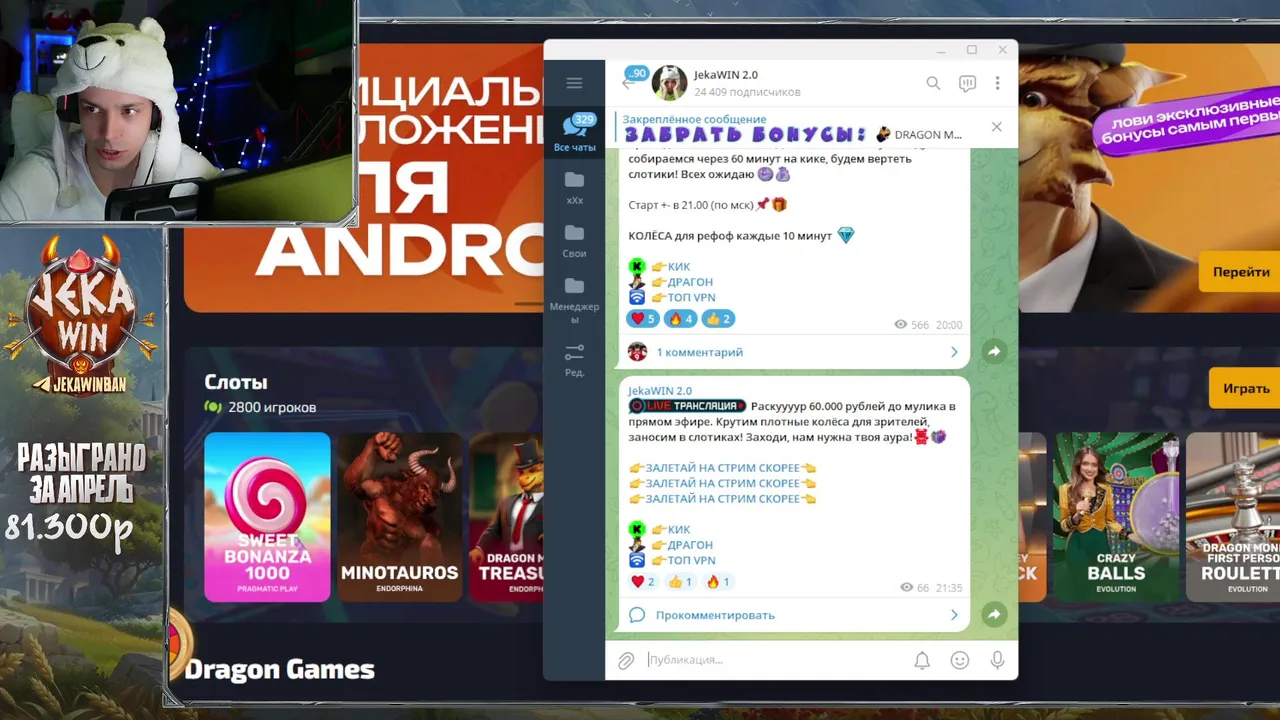Attach a file with paperclip icon

[626, 660]
